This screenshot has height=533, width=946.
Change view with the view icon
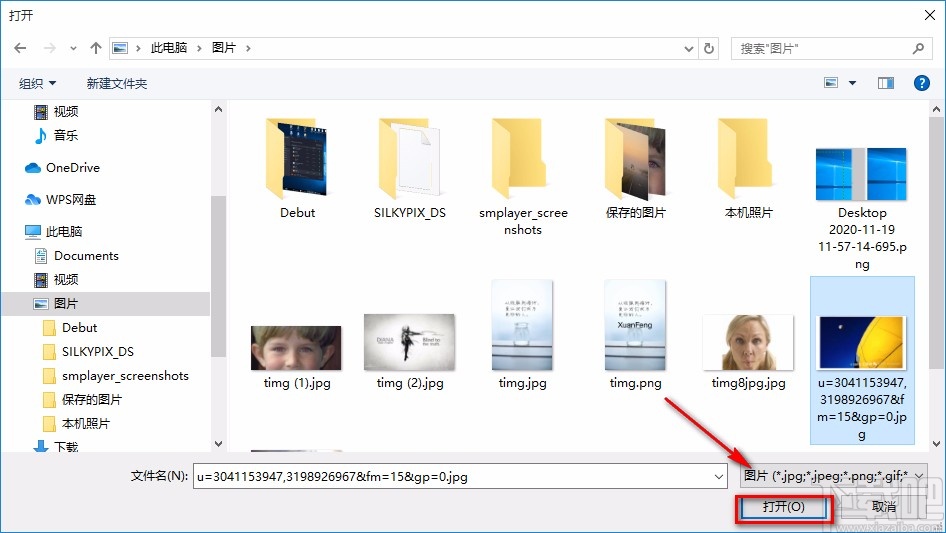point(831,83)
